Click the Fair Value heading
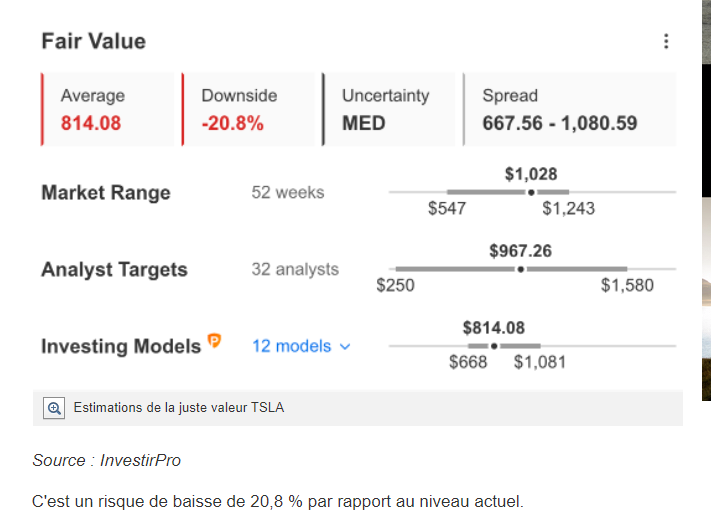 [93, 41]
